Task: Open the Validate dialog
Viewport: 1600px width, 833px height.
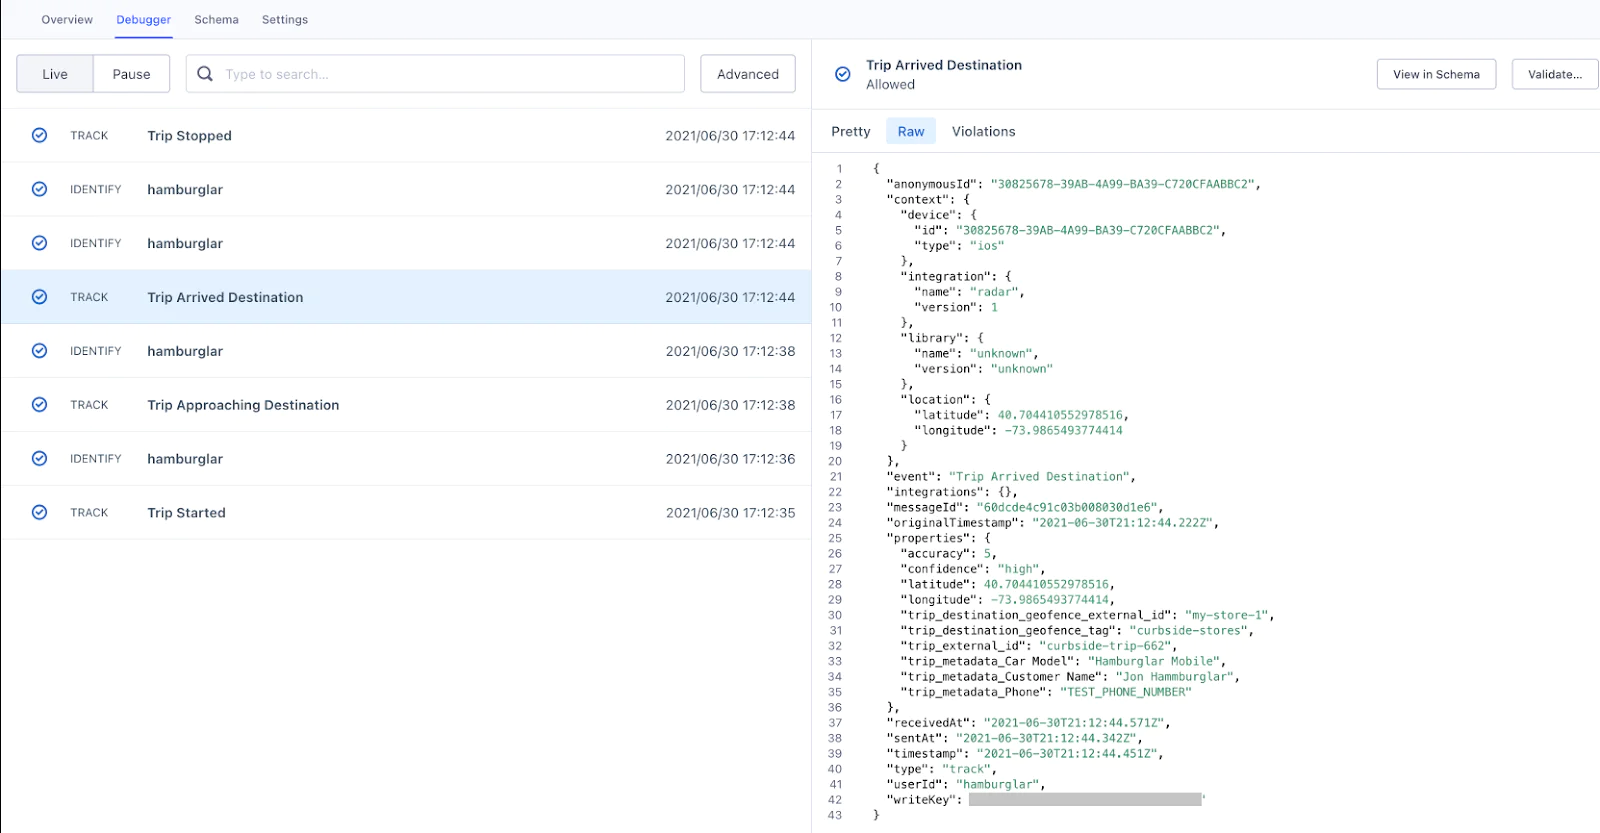Action: (1554, 74)
